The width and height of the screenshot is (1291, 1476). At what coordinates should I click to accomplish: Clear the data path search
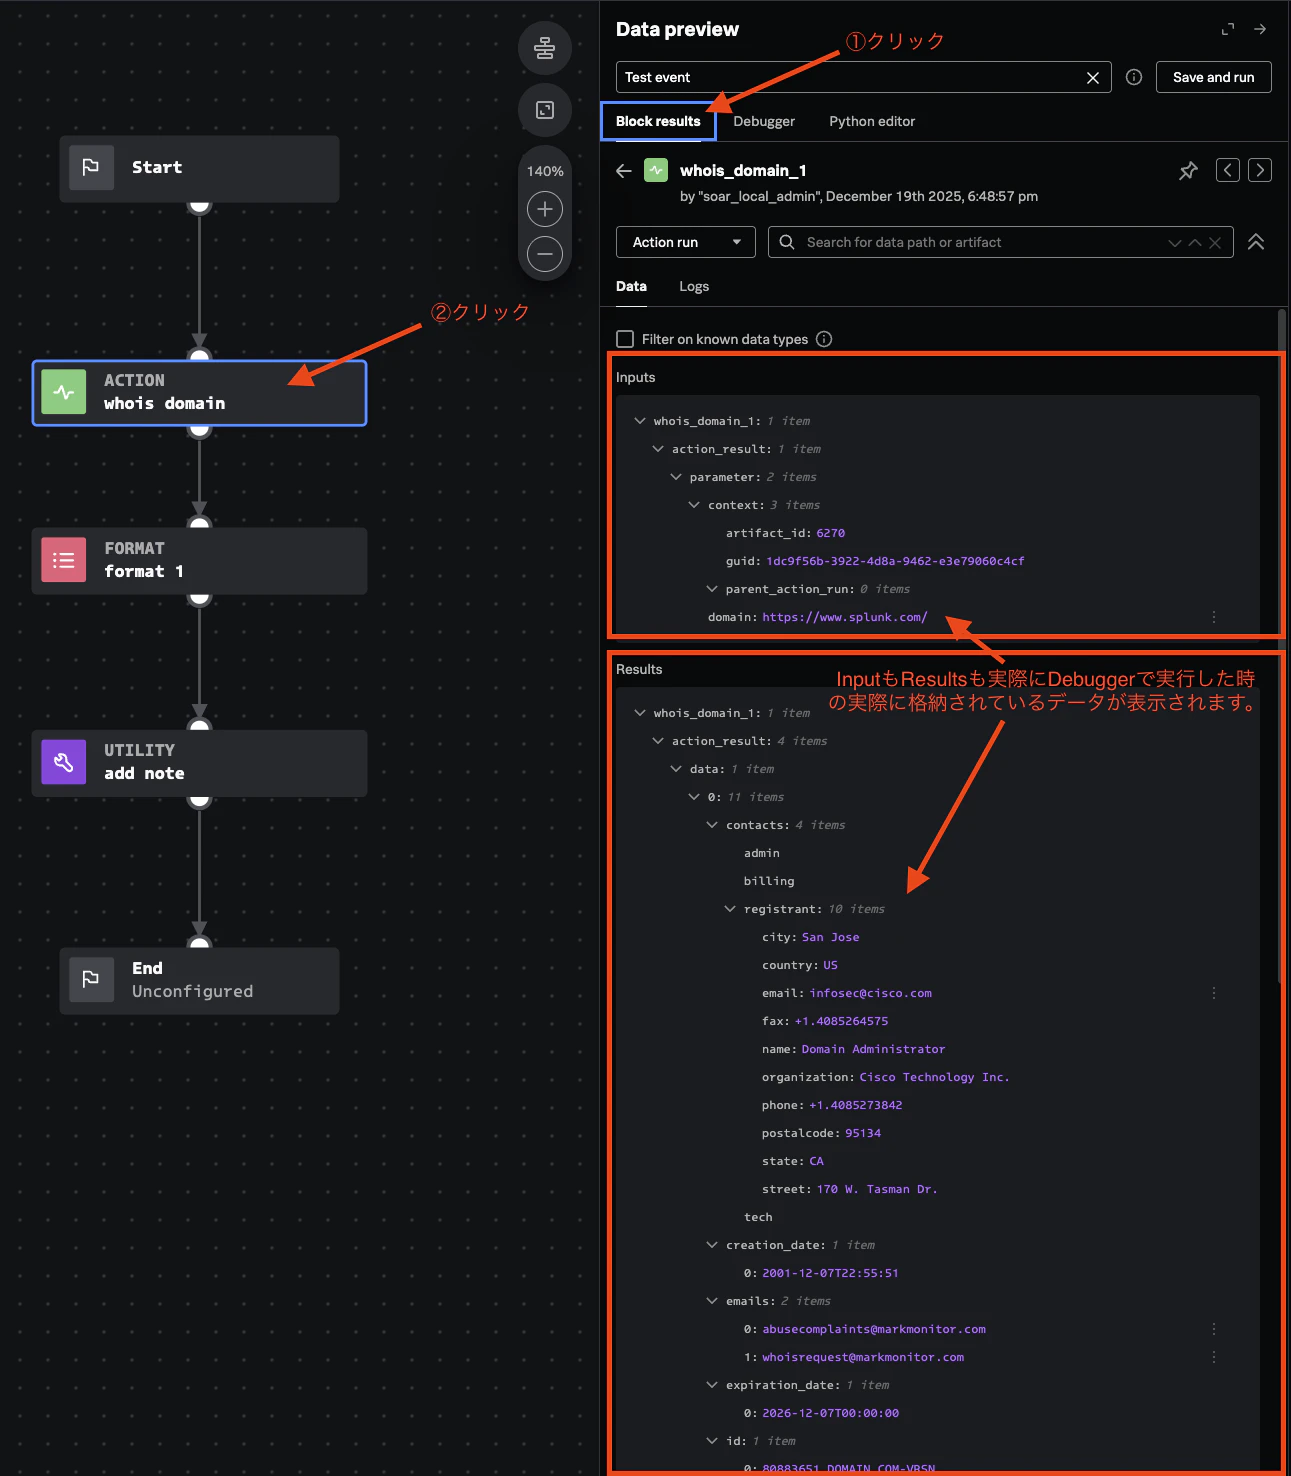pos(1215,243)
